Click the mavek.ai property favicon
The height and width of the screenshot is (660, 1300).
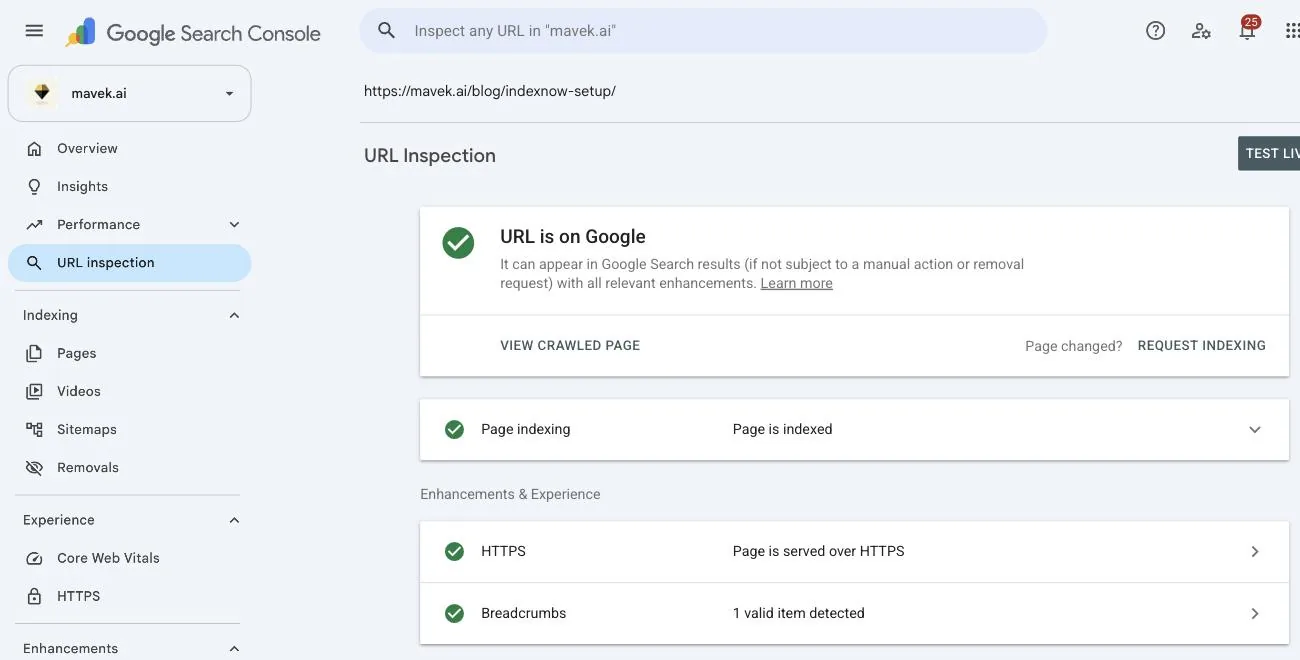[x=42, y=93]
